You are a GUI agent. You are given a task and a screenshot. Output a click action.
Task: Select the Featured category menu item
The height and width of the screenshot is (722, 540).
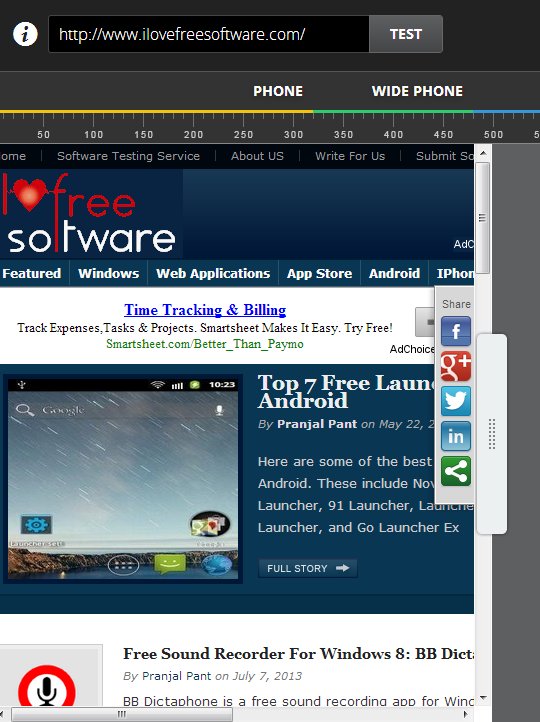pos(32,274)
